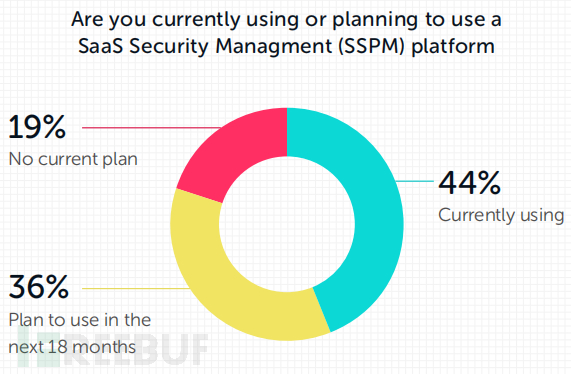Viewport: 571px width, 374px height.
Task: Click the yellow leader line to 36%
Action: (135, 288)
